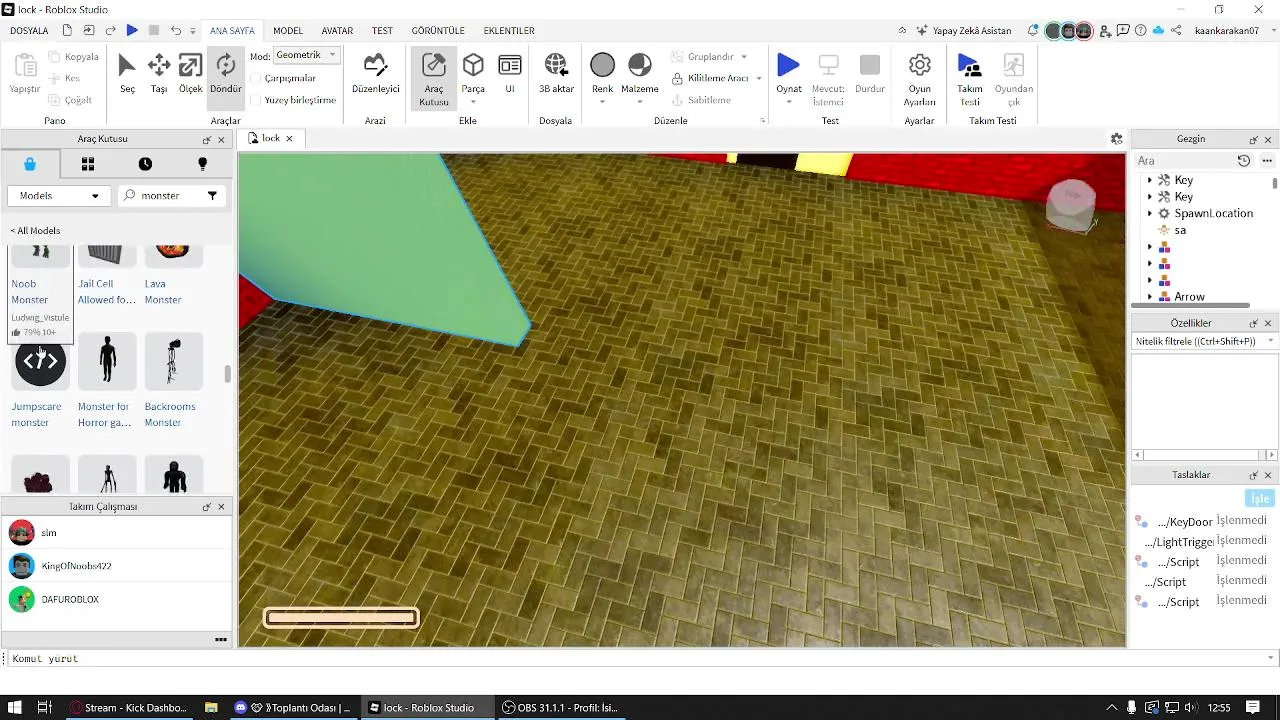Open the terrain Düzenleyici editor
The width and height of the screenshot is (1280, 720).
375,74
